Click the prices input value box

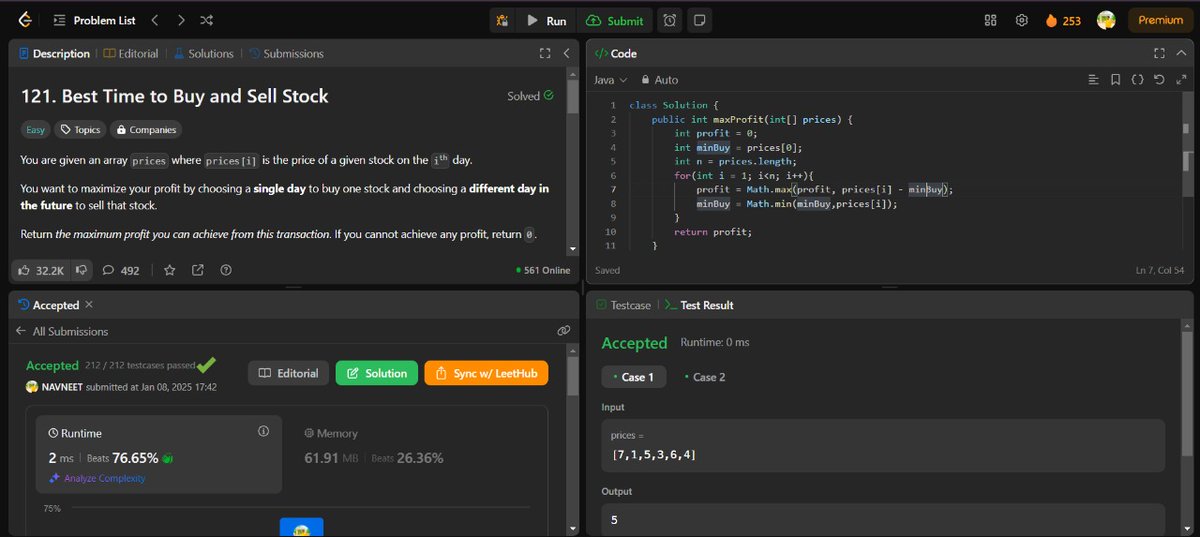883,445
